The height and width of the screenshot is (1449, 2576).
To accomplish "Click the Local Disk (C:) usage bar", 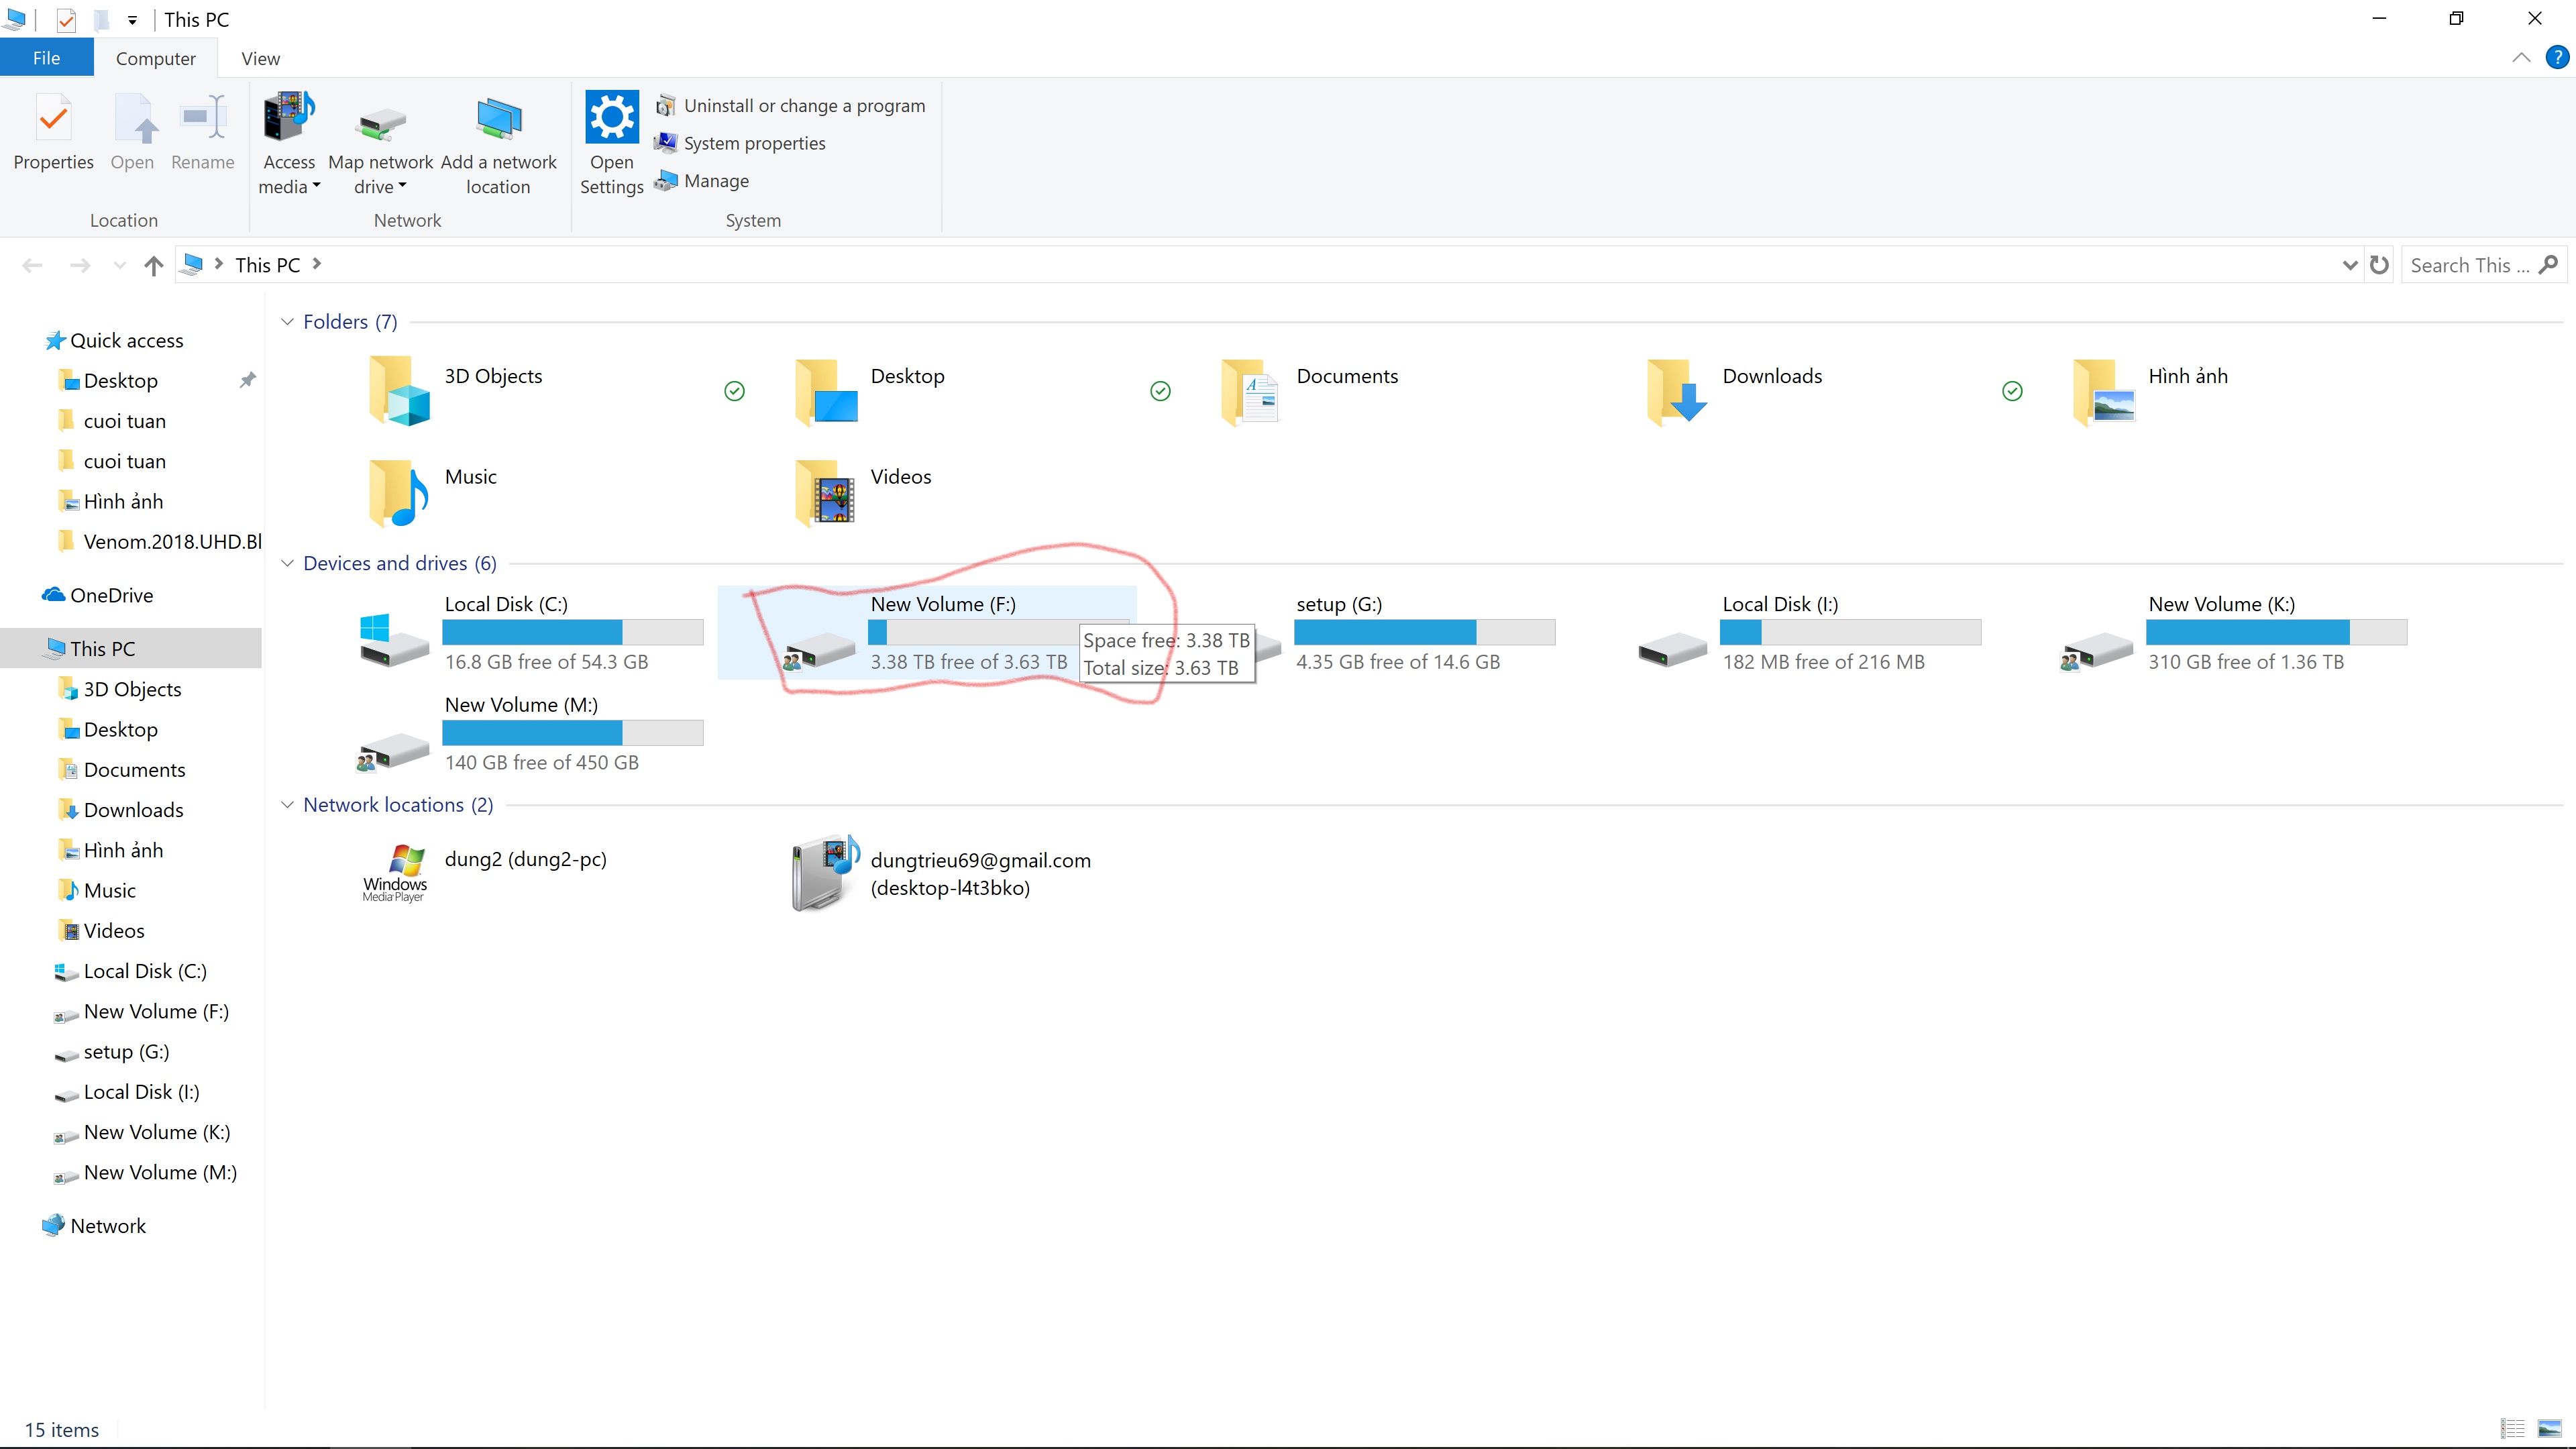I will click(x=573, y=632).
